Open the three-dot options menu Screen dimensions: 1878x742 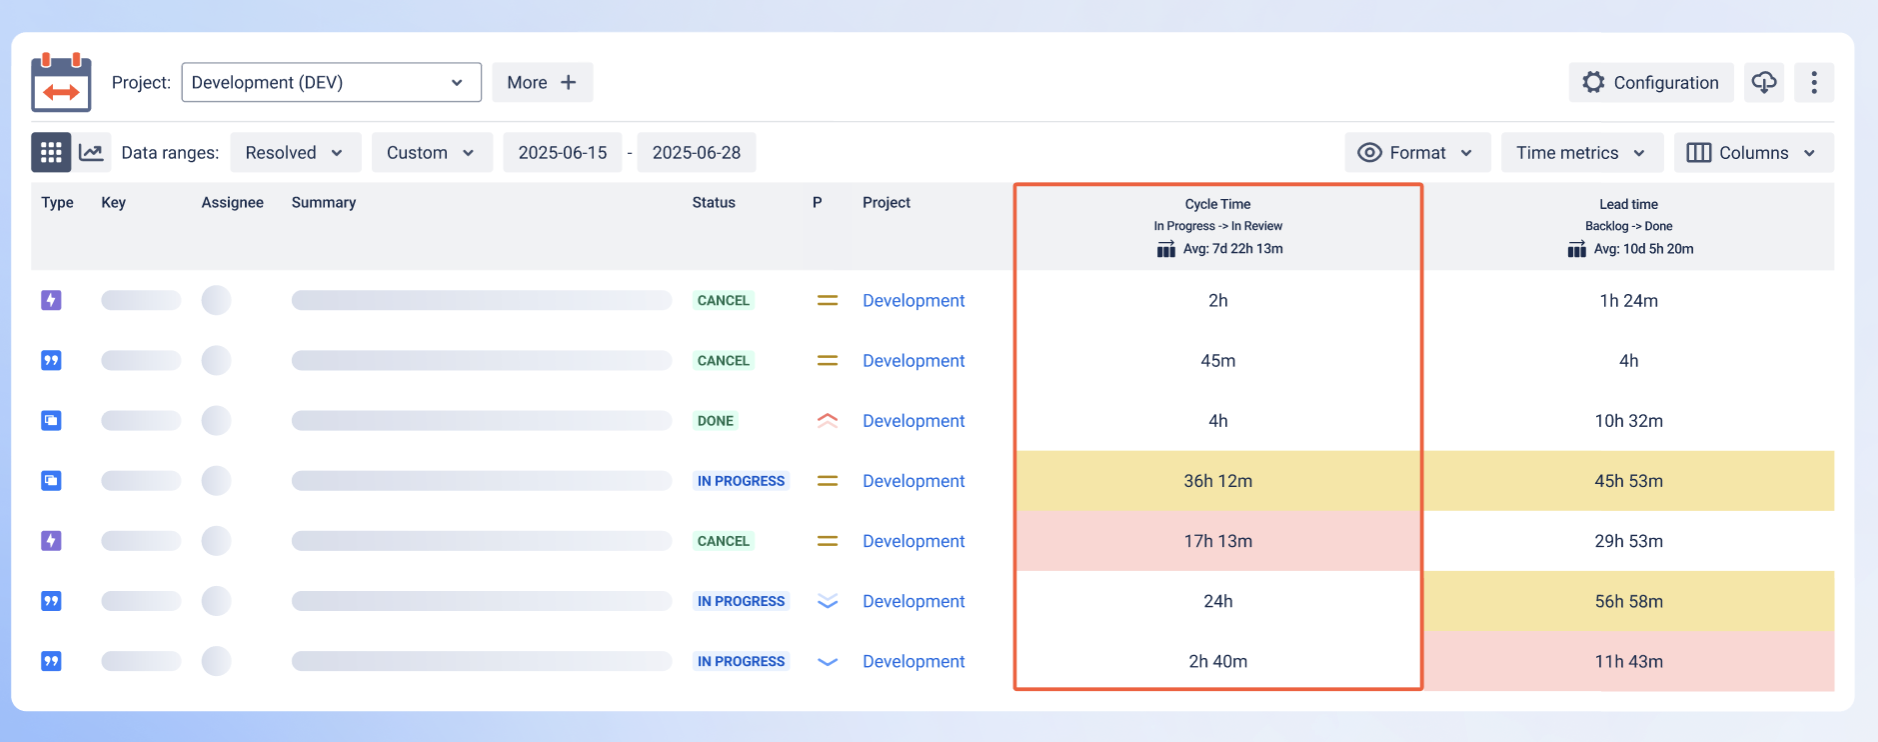click(1814, 82)
